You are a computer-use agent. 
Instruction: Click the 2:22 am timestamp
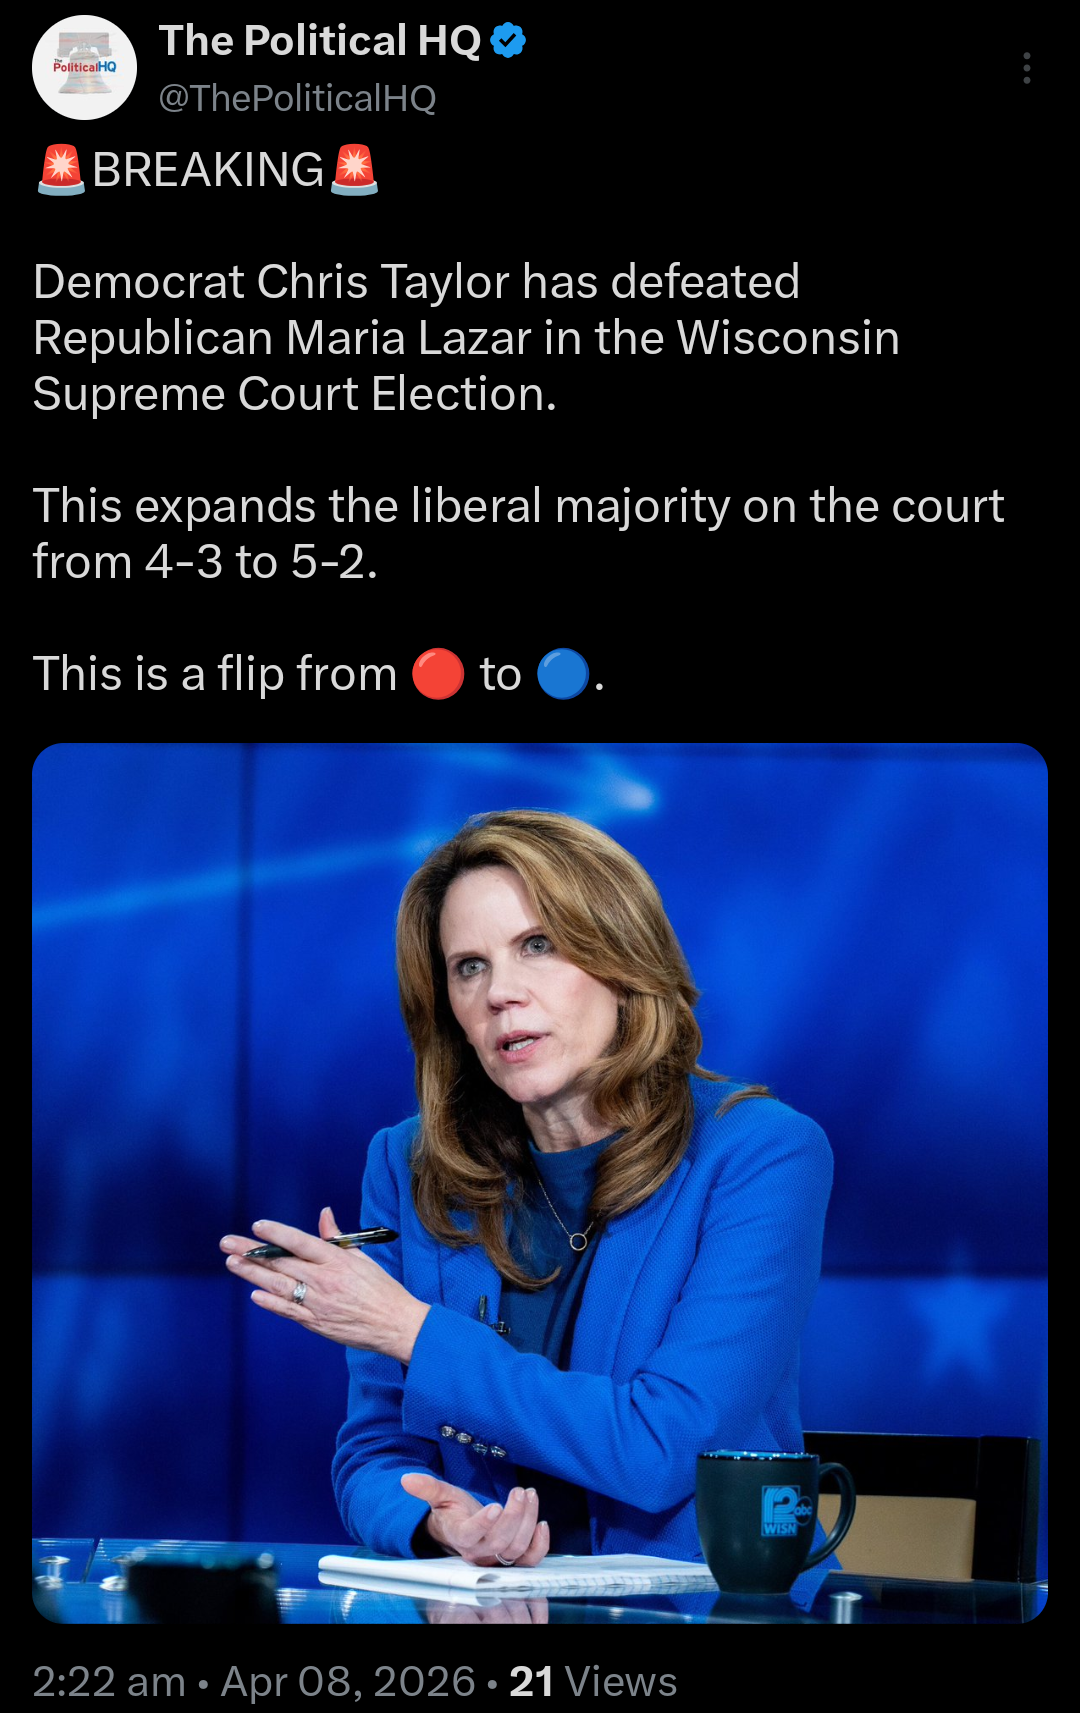[x=109, y=1682]
